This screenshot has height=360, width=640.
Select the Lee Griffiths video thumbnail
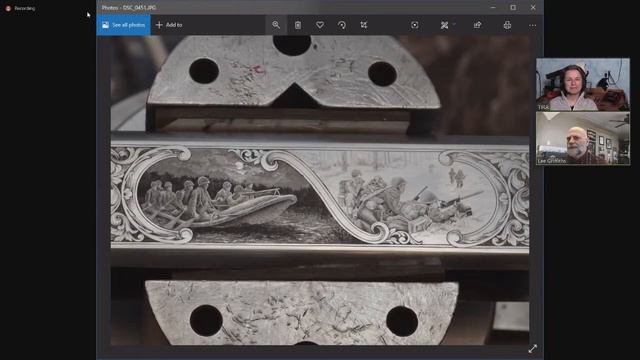583,138
